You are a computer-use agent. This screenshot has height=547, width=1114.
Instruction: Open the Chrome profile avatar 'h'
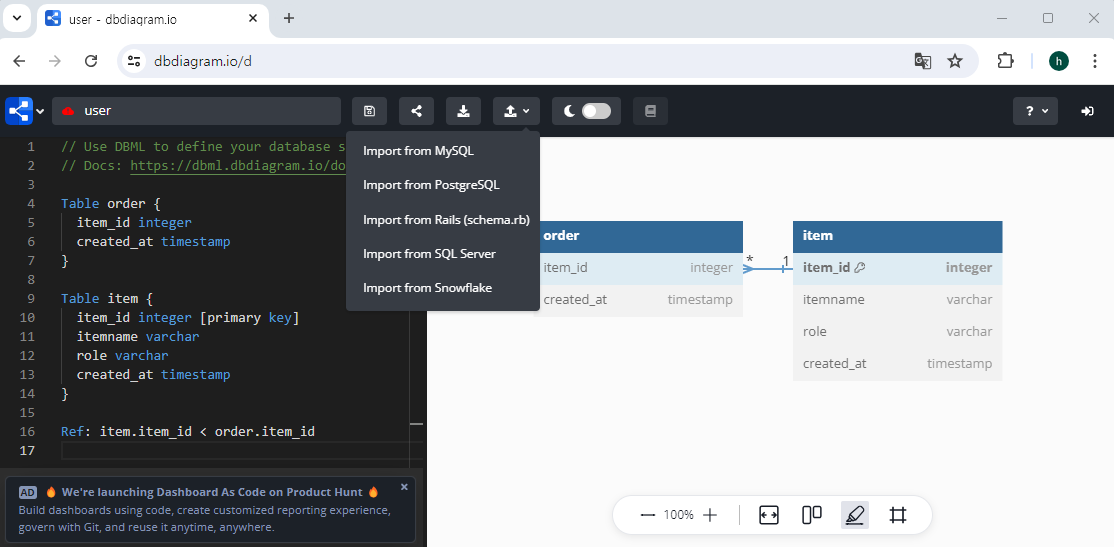tap(1059, 61)
